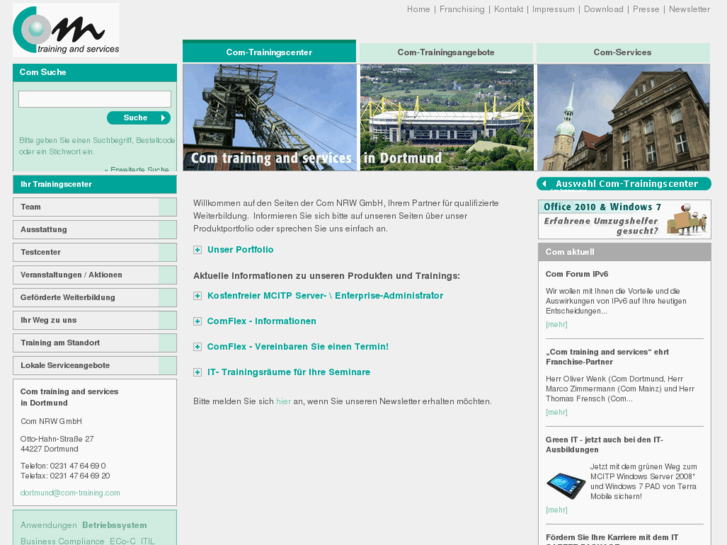Open the Team menu item
The width and height of the screenshot is (727, 545).
95,207
